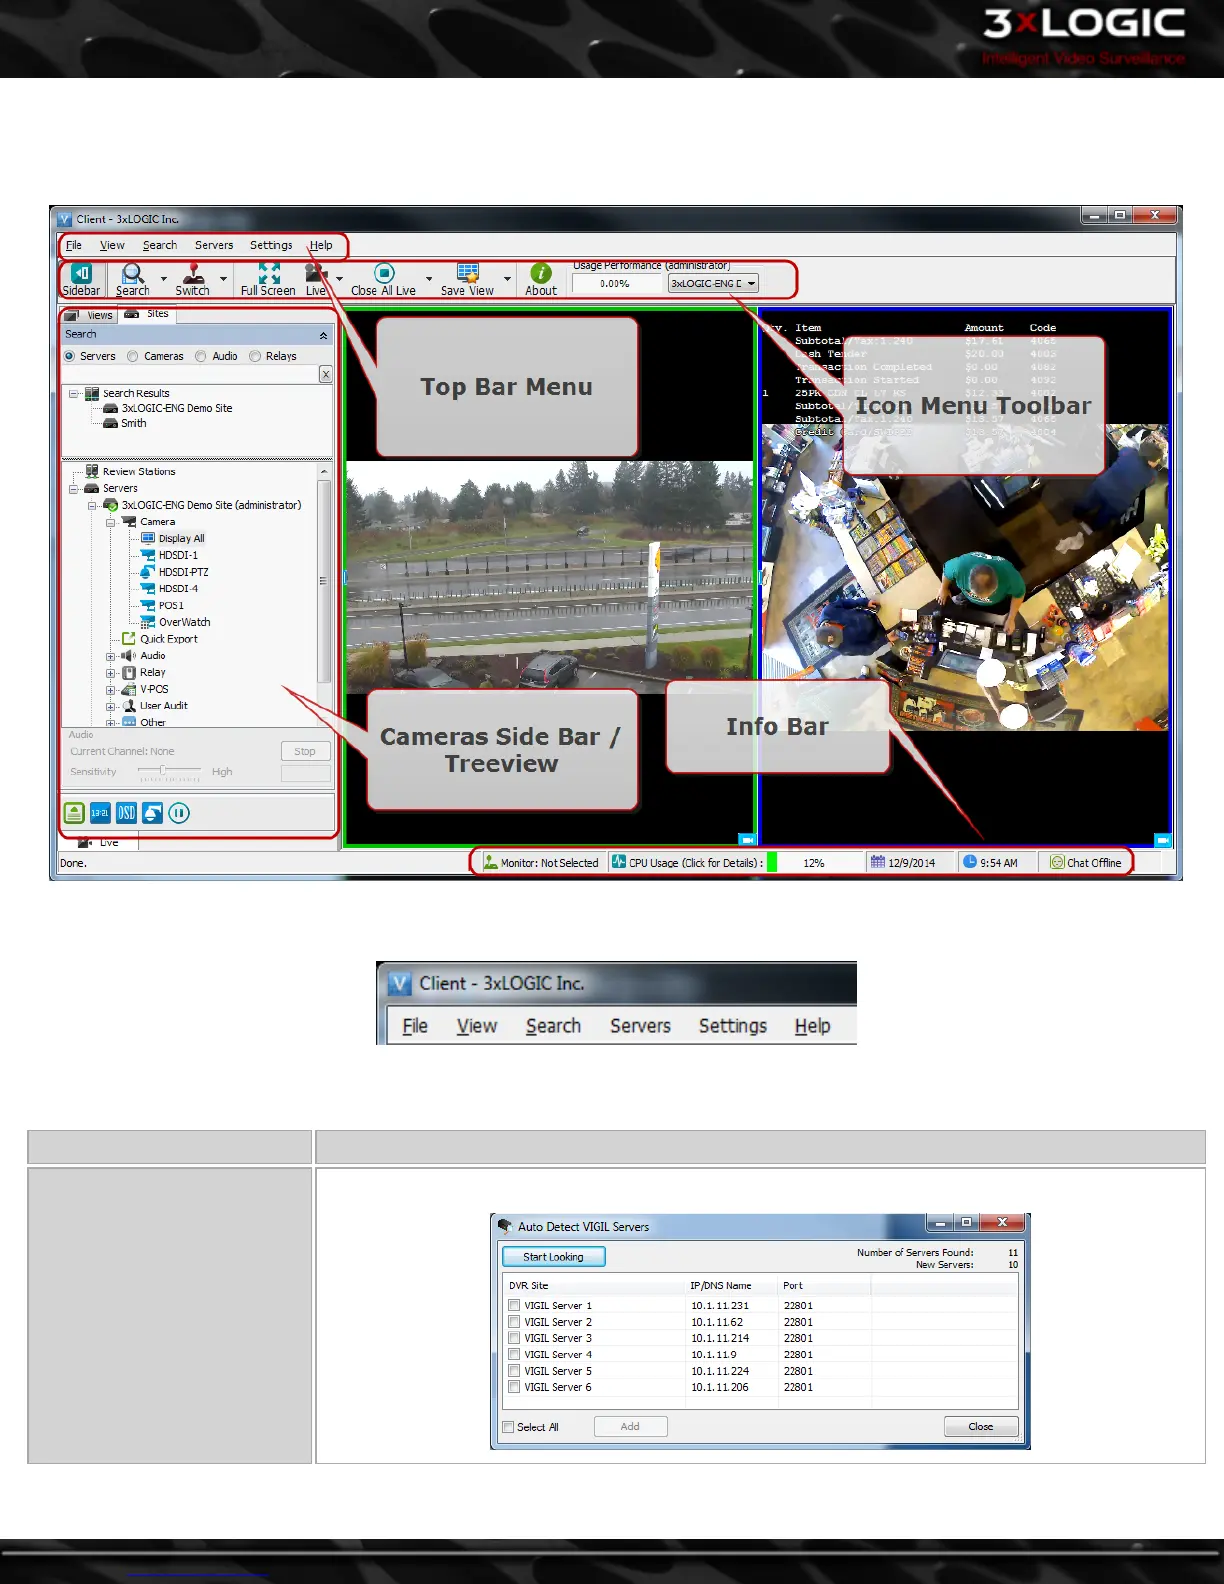Toggle the Sidebar toolbar icon
The height and width of the screenshot is (1584, 1224).
pos(81,273)
